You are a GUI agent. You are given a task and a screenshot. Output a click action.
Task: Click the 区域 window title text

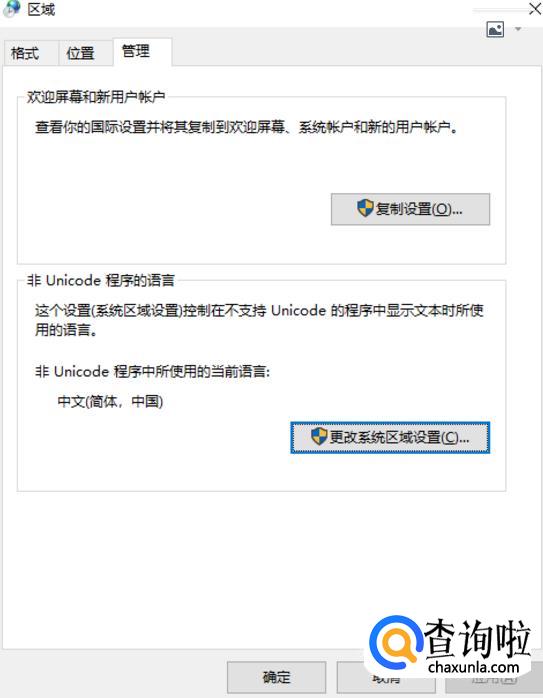point(41,9)
